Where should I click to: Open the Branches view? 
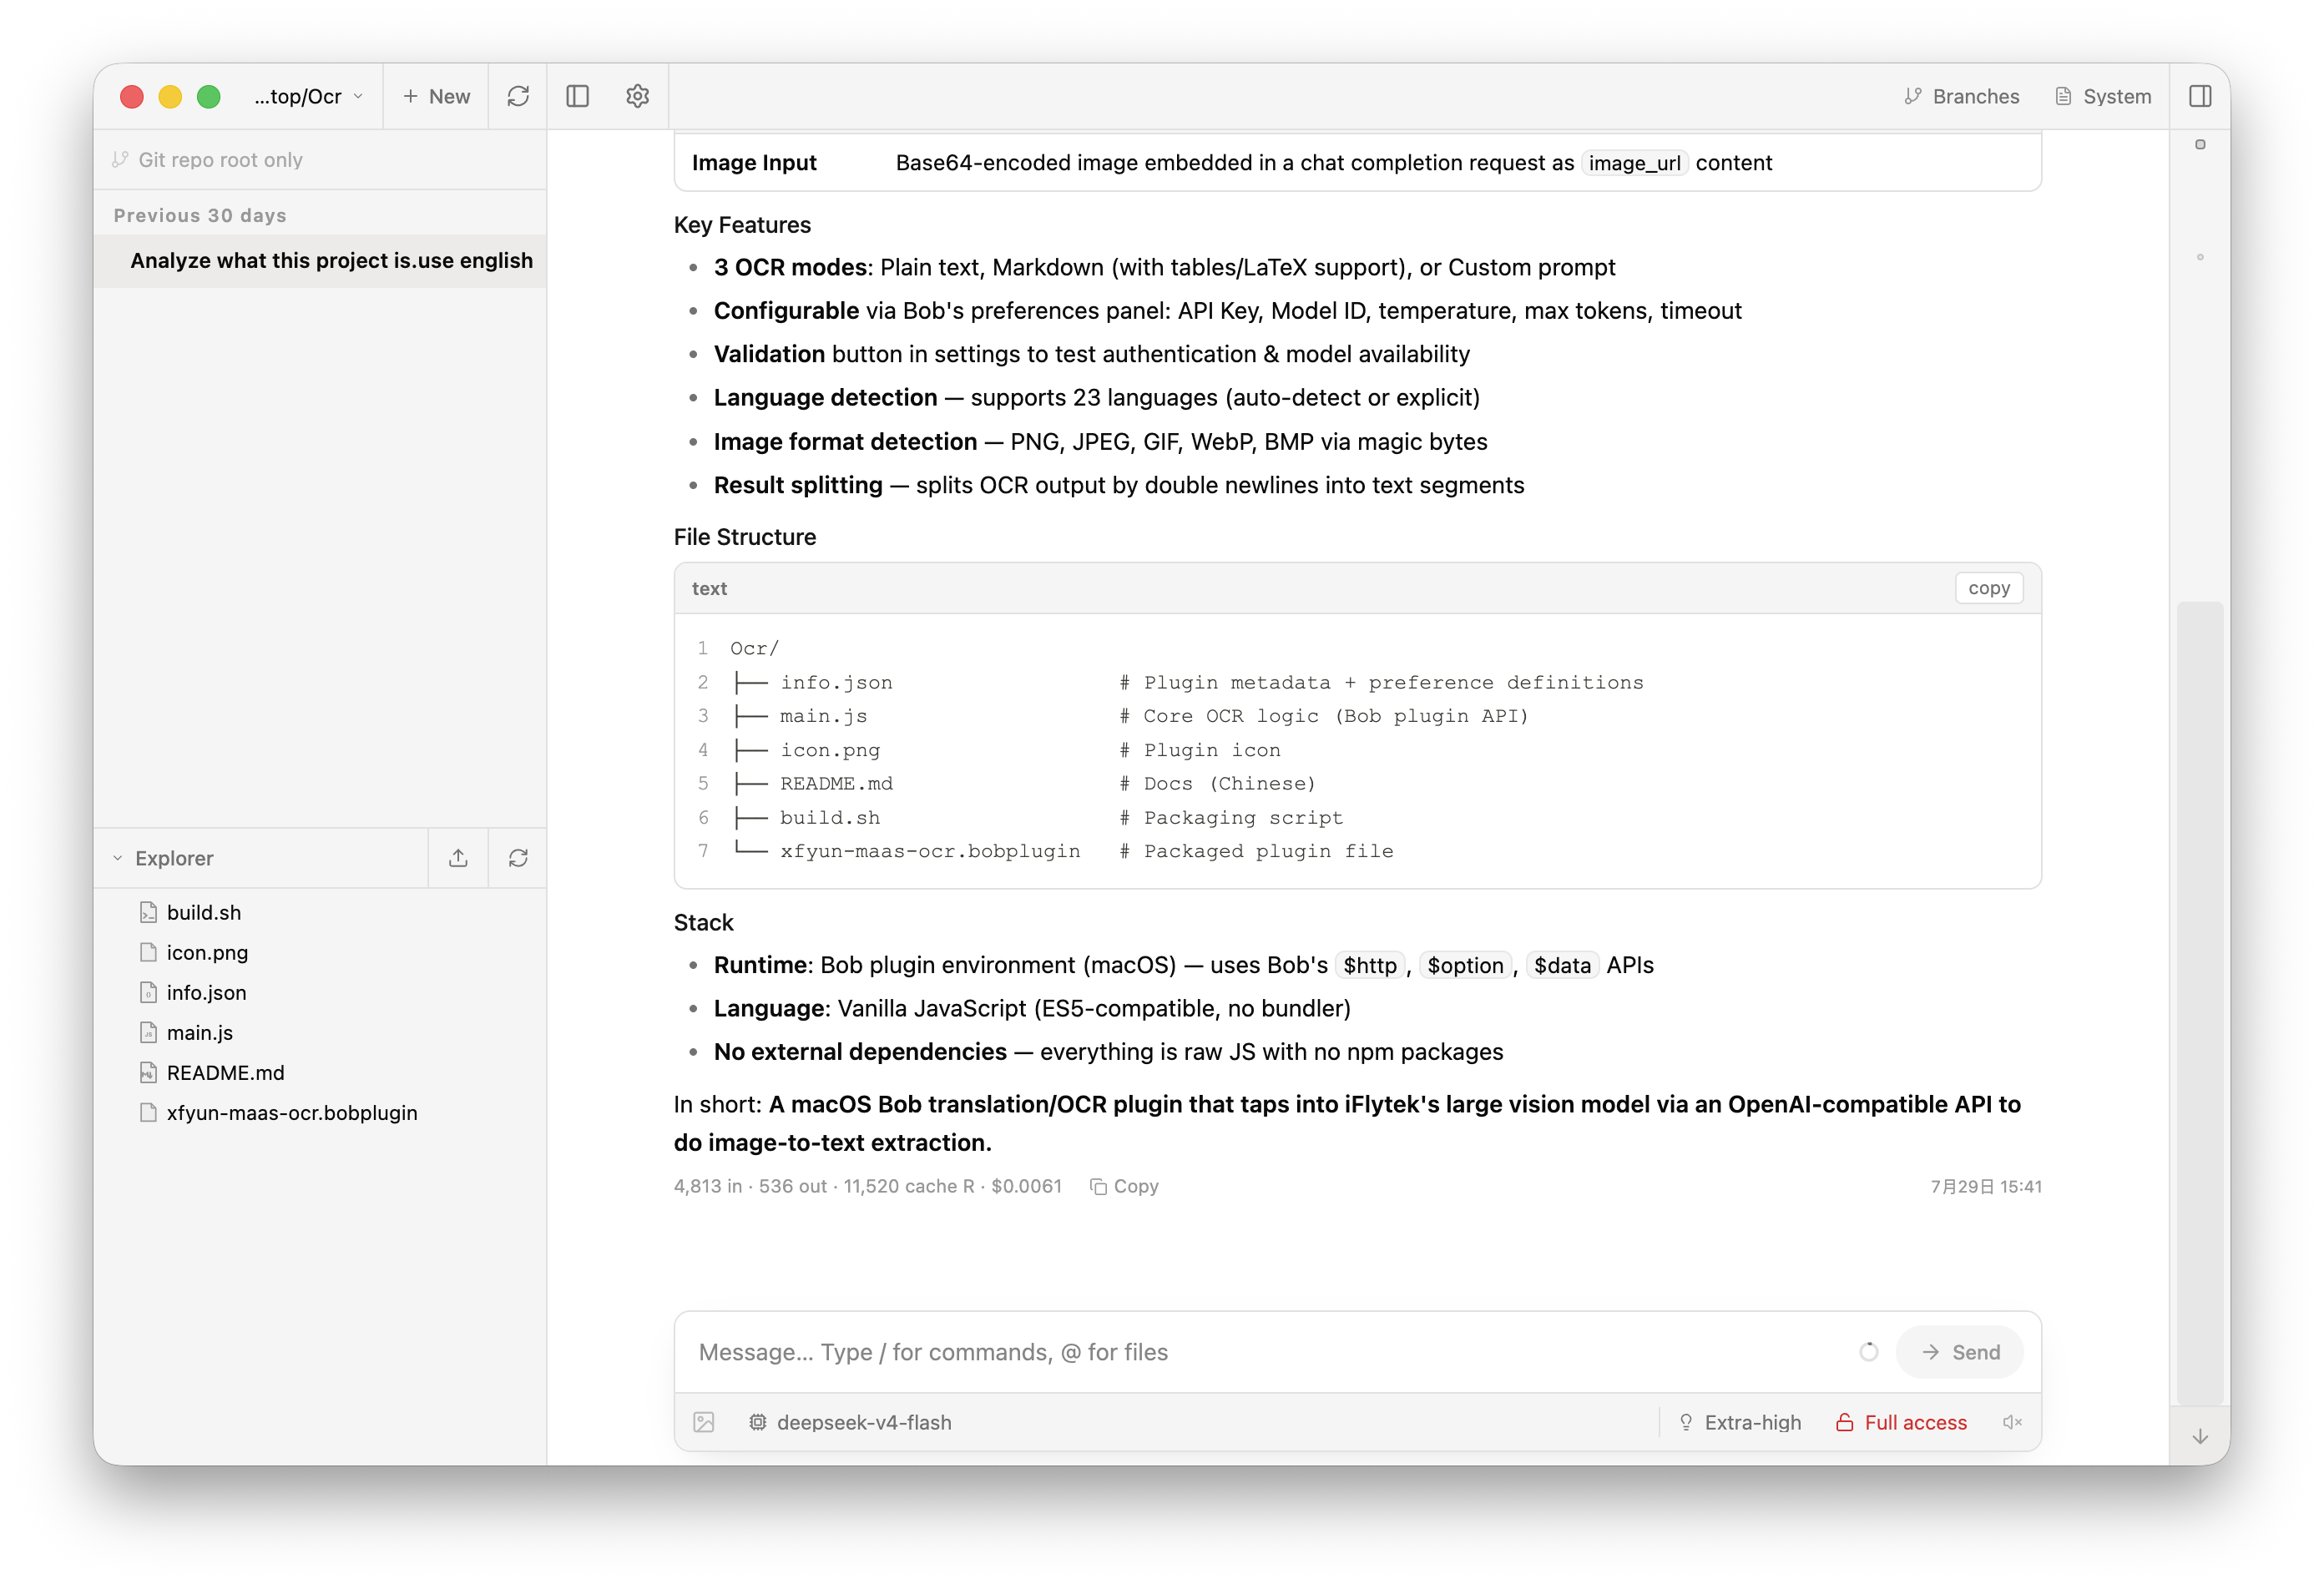[x=1962, y=96]
